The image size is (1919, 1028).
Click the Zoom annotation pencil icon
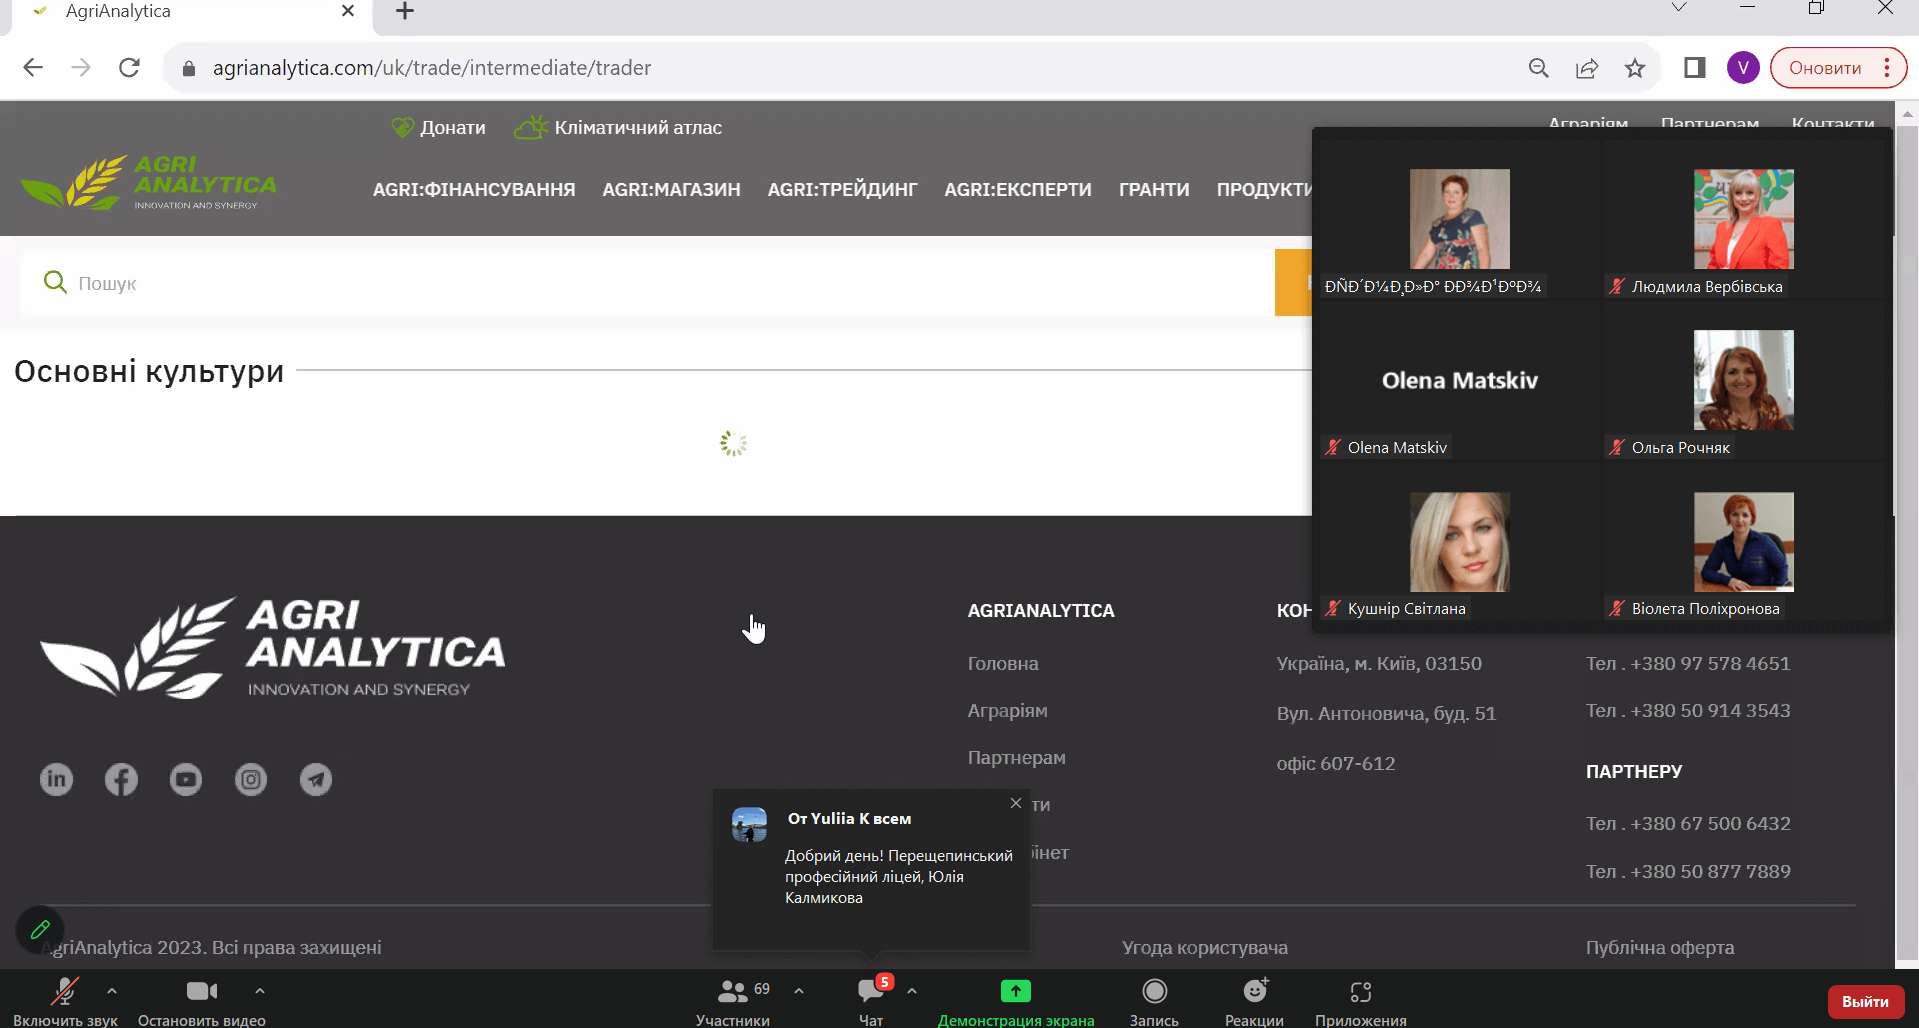[40, 929]
